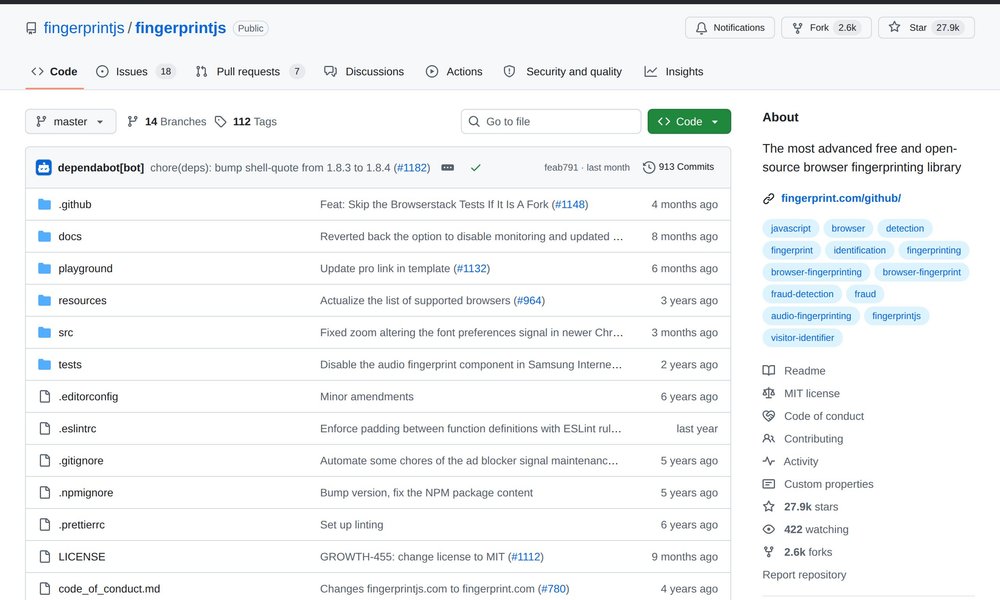Click the Star icon button
The width and height of the screenshot is (1000, 600).
pos(895,27)
